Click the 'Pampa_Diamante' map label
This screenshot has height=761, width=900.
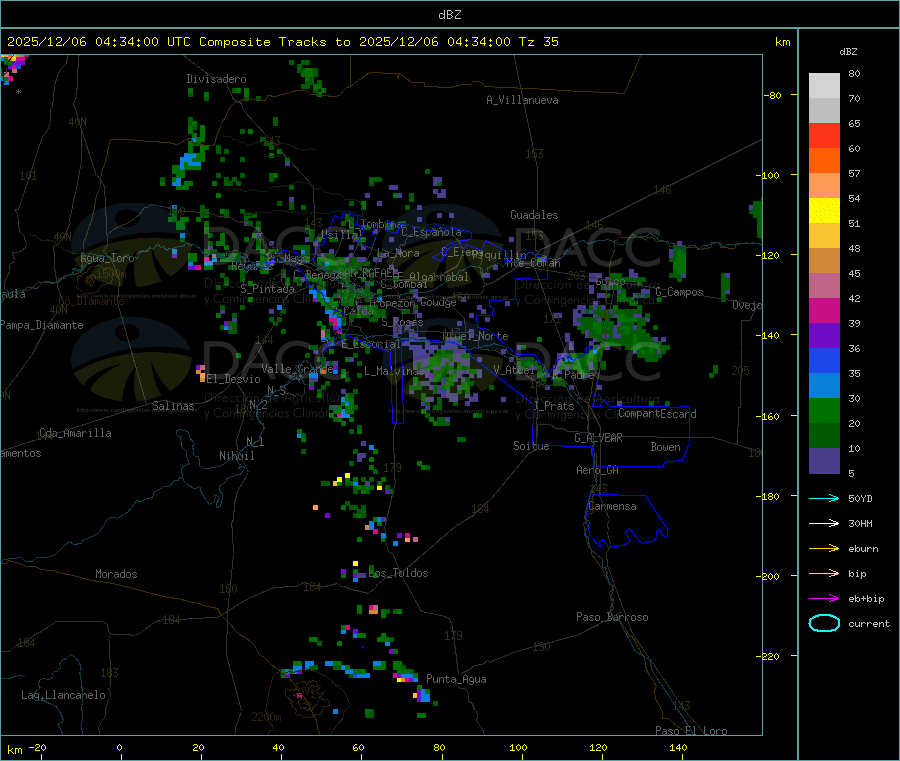coord(42,325)
